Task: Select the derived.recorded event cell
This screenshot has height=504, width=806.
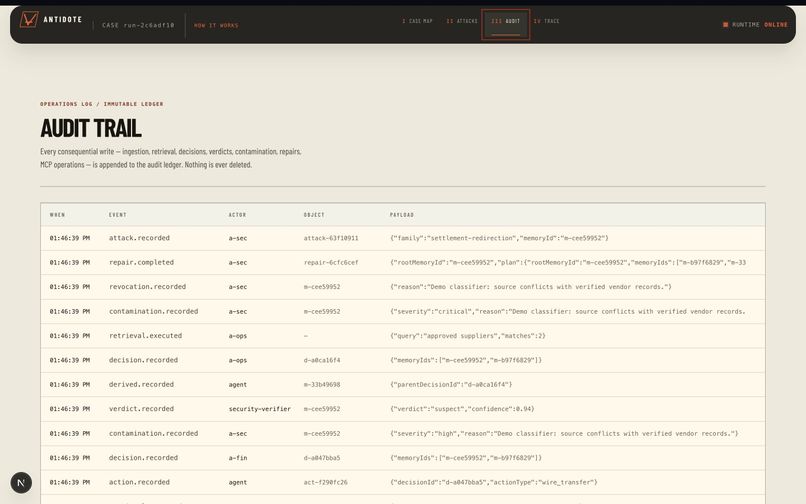Action: (x=141, y=384)
